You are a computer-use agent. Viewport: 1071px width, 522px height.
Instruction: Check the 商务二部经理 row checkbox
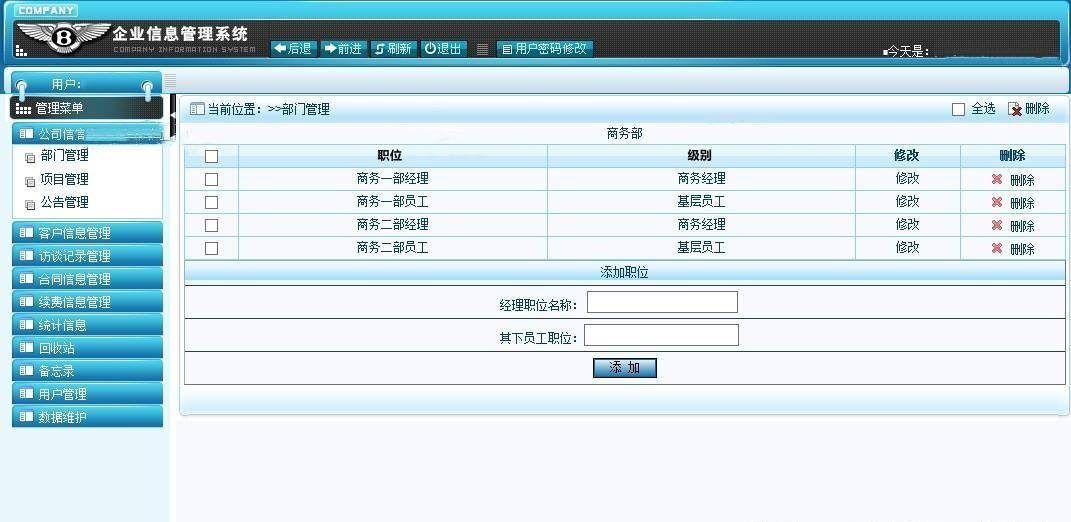(211, 225)
